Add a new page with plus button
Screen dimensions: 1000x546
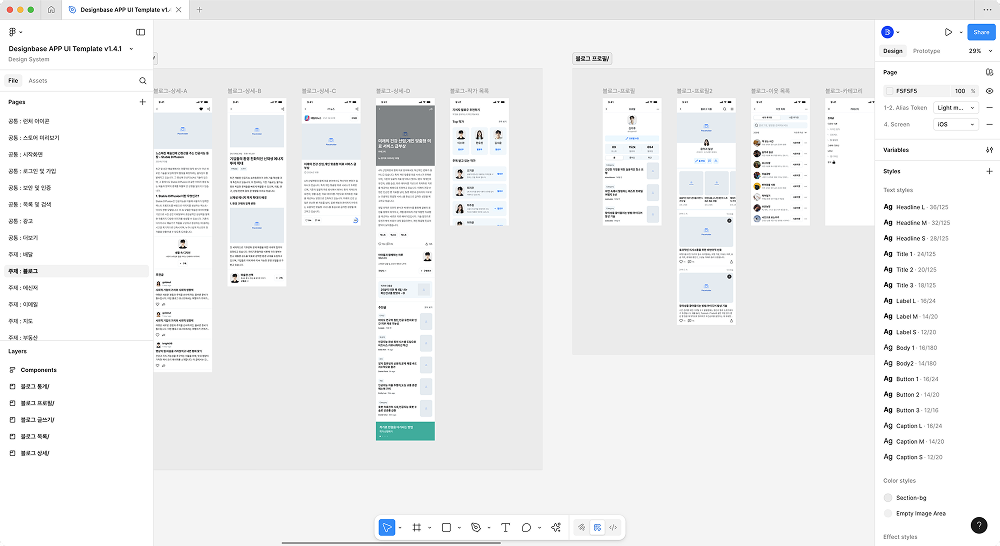142,102
